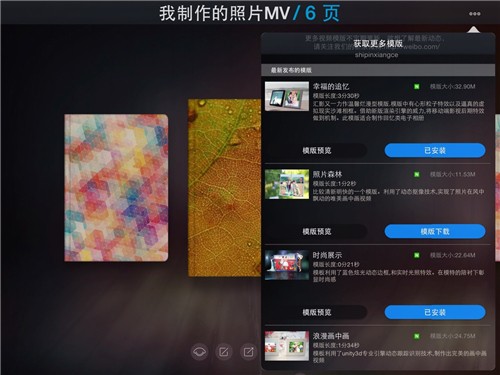Click the 时尚展示 template title
Screen dimensions: 500x375
327,255
